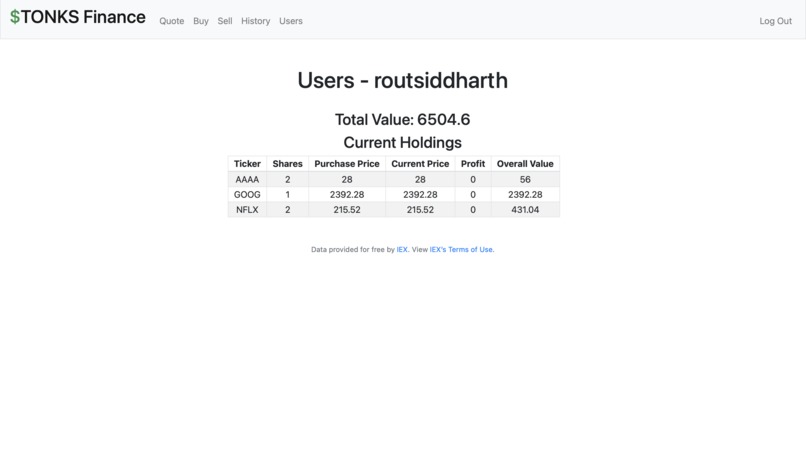Follow the IEX data provider link
This screenshot has width=806, height=457.
(402, 249)
